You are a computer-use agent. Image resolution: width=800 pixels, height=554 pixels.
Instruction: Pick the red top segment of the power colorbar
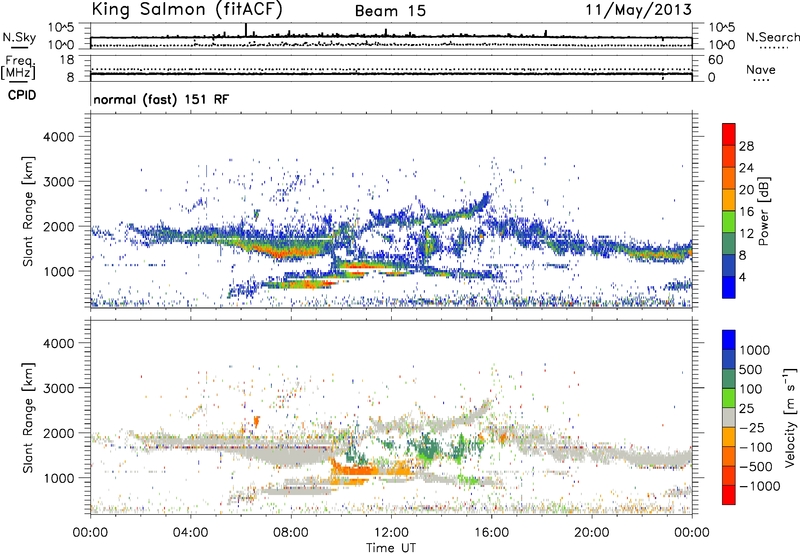click(x=729, y=135)
